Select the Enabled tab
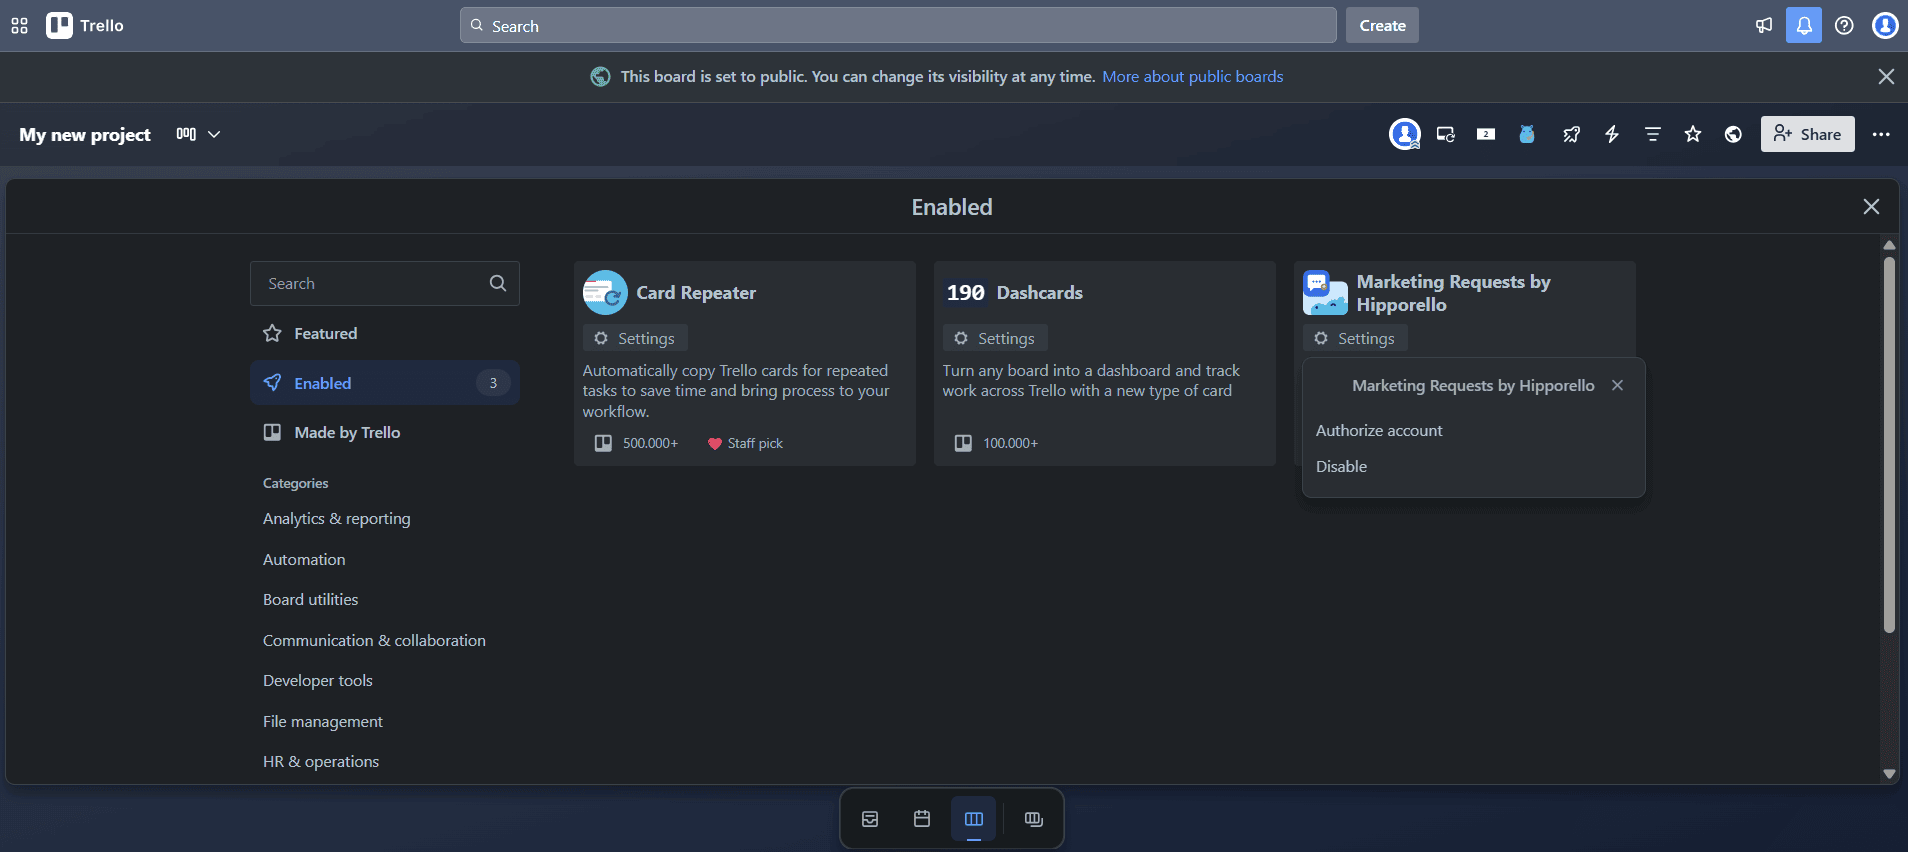Screen dimensions: 1908x852 (x=385, y=382)
